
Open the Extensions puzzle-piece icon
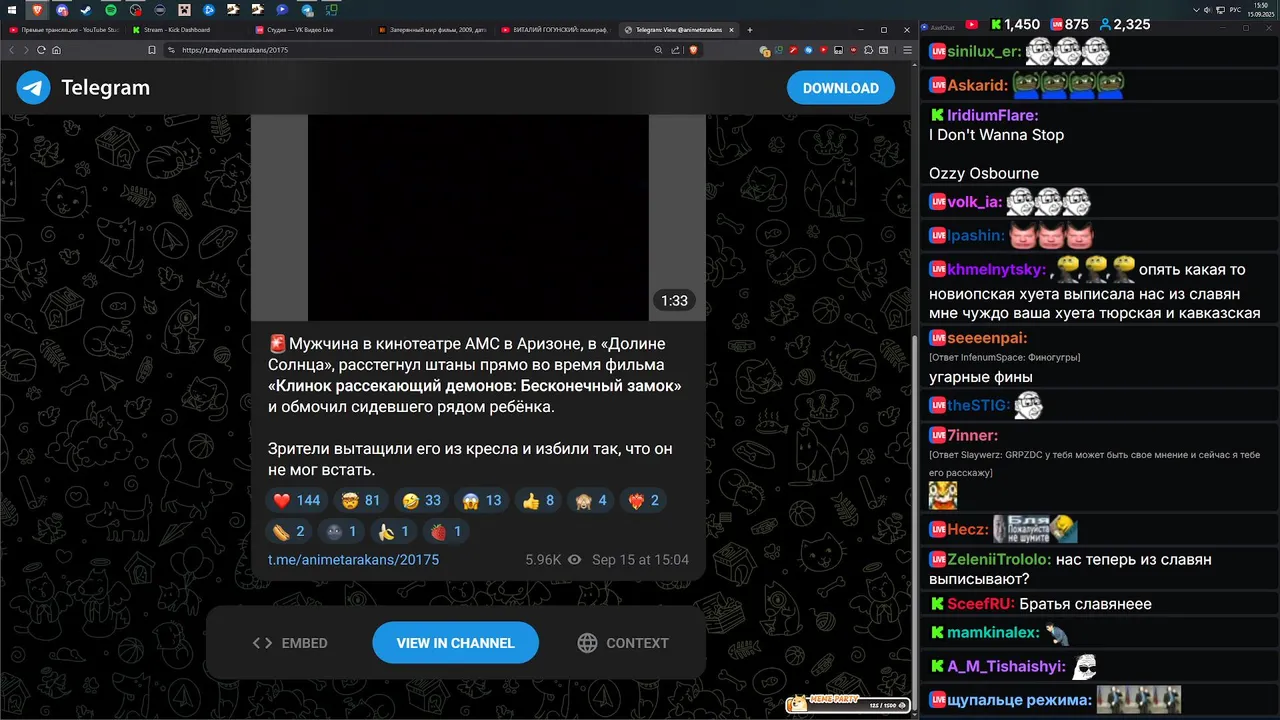868,50
